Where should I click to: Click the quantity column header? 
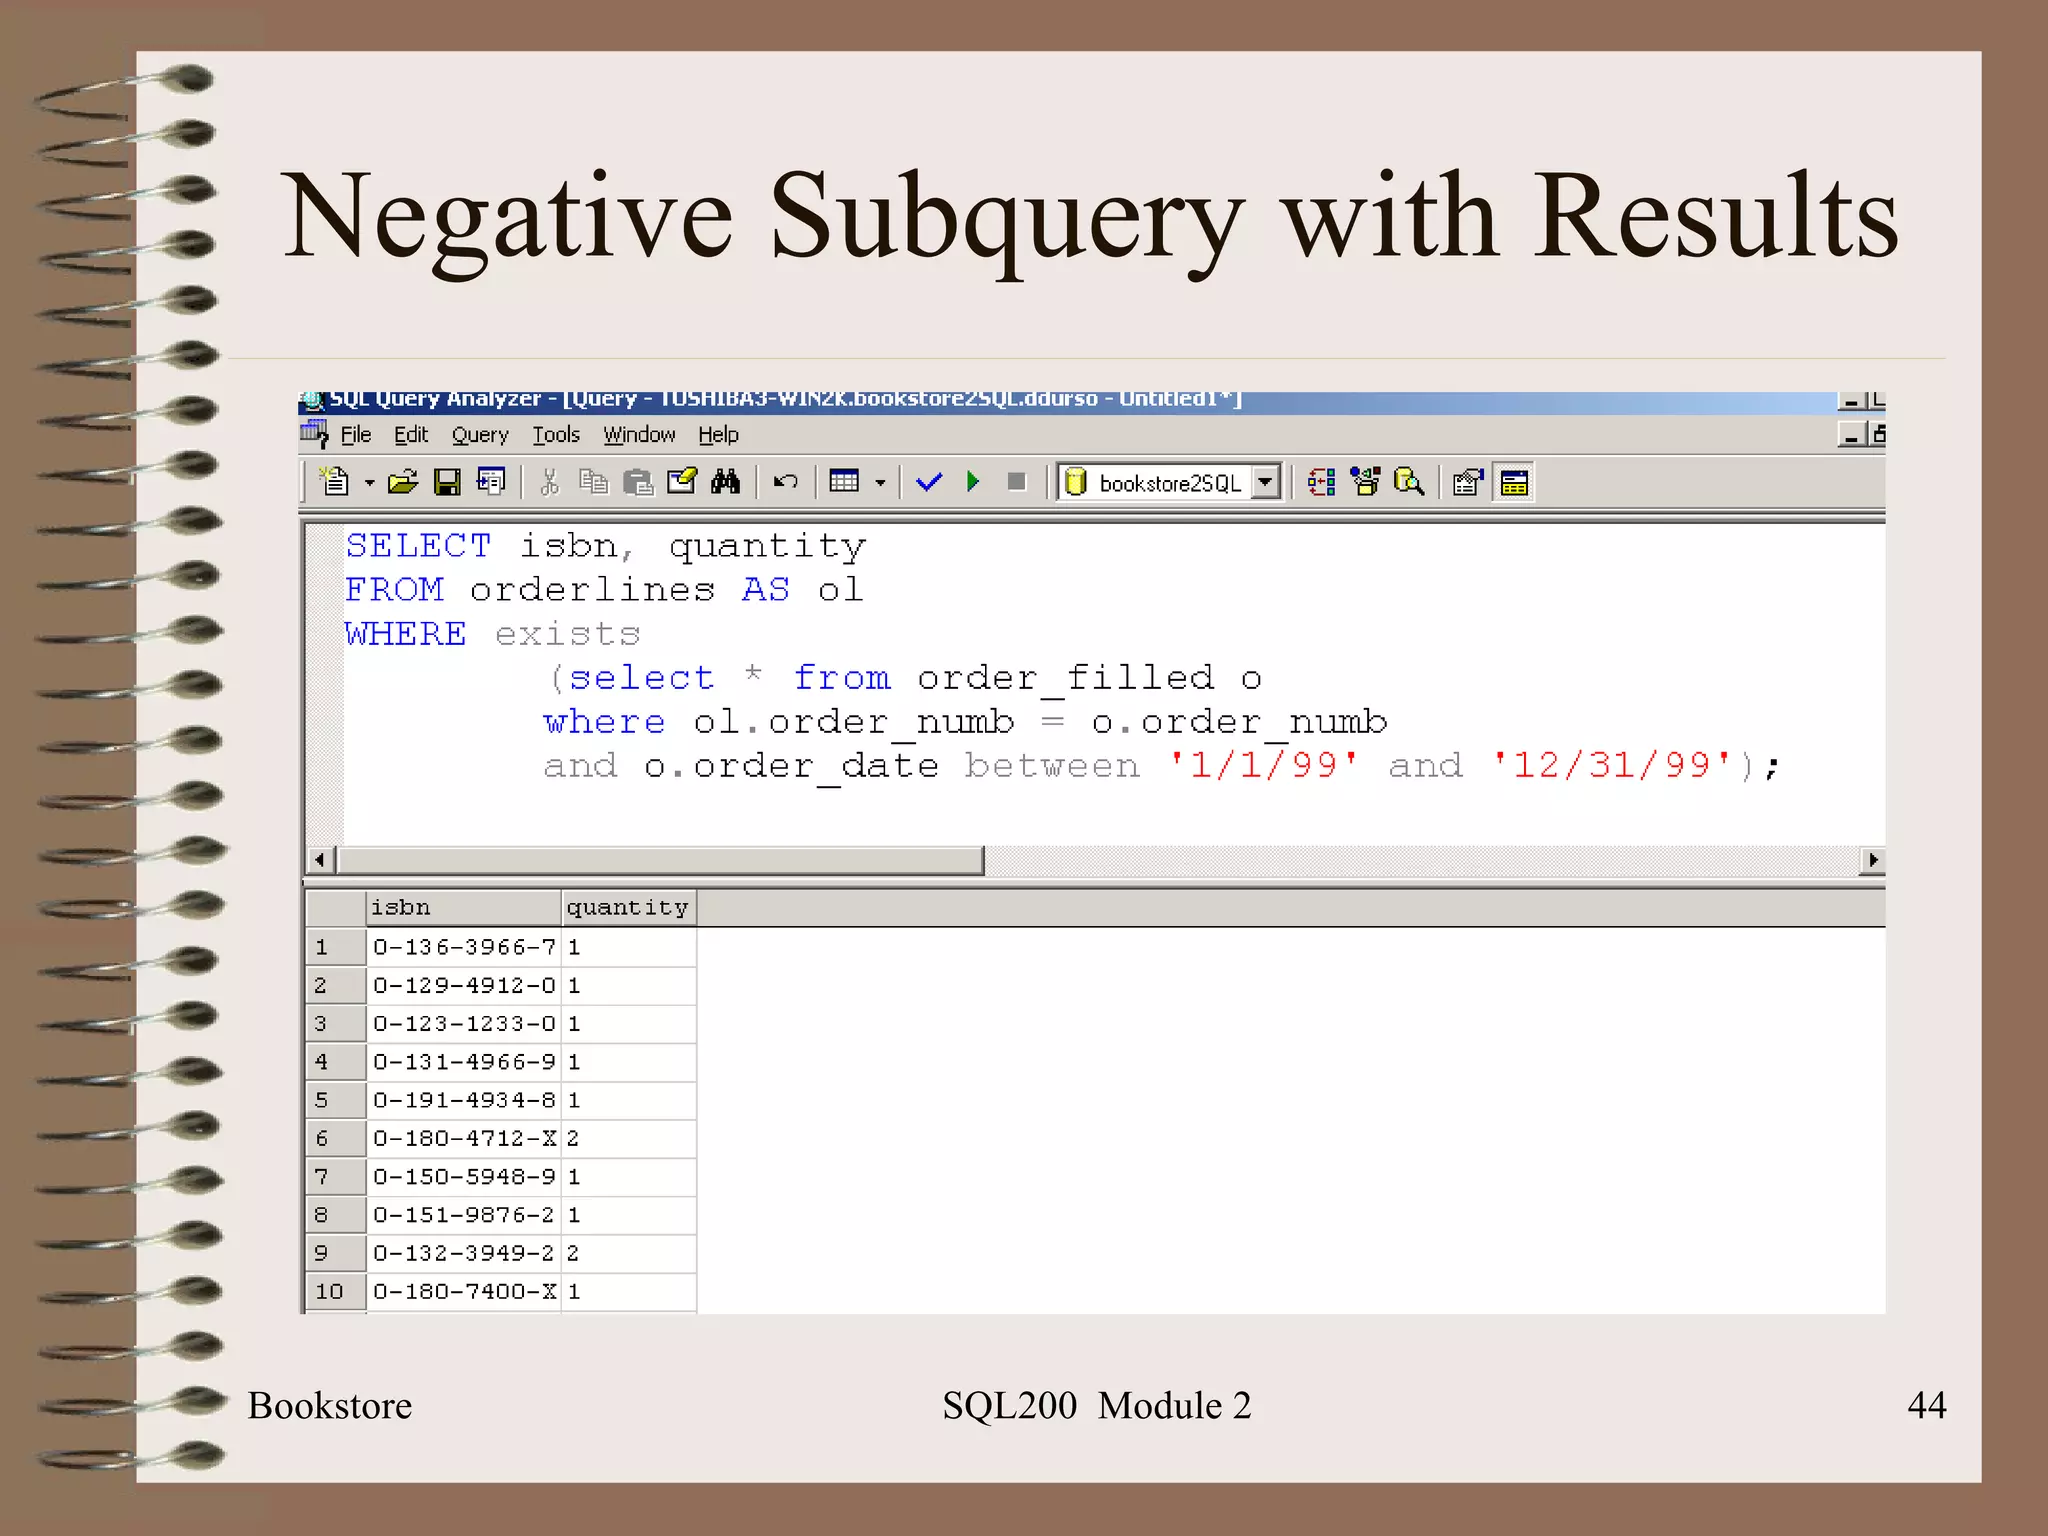coord(627,907)
